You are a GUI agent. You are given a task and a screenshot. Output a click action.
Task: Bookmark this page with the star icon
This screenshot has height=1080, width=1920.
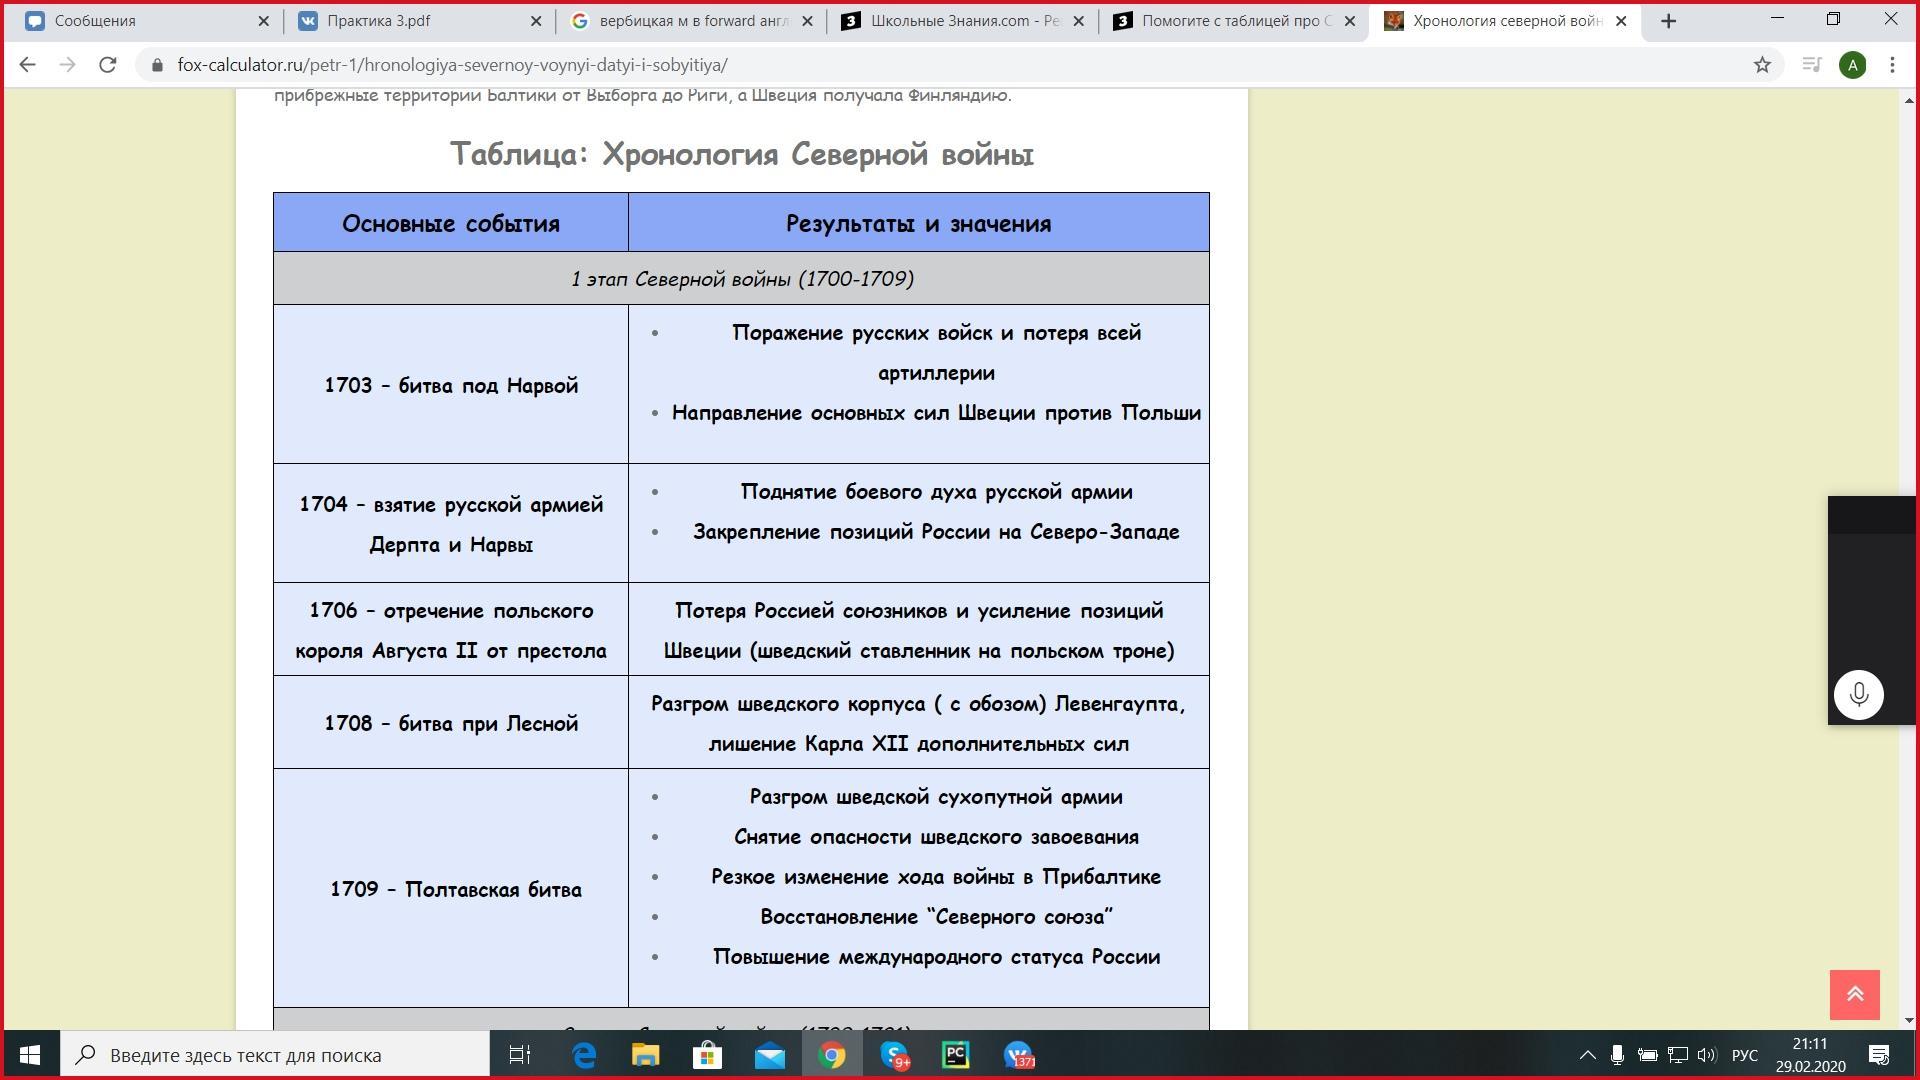pos(1762,65)
